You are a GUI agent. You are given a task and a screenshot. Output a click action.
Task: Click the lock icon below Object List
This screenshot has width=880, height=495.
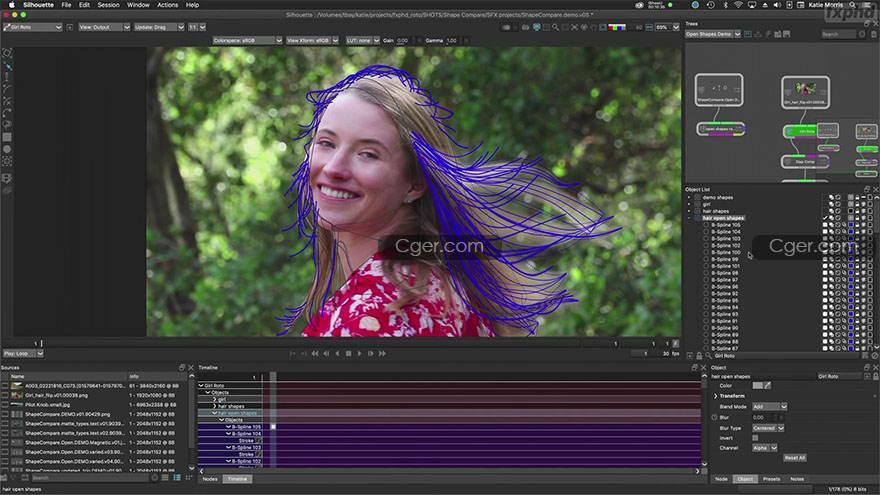[x=699, y=355]
